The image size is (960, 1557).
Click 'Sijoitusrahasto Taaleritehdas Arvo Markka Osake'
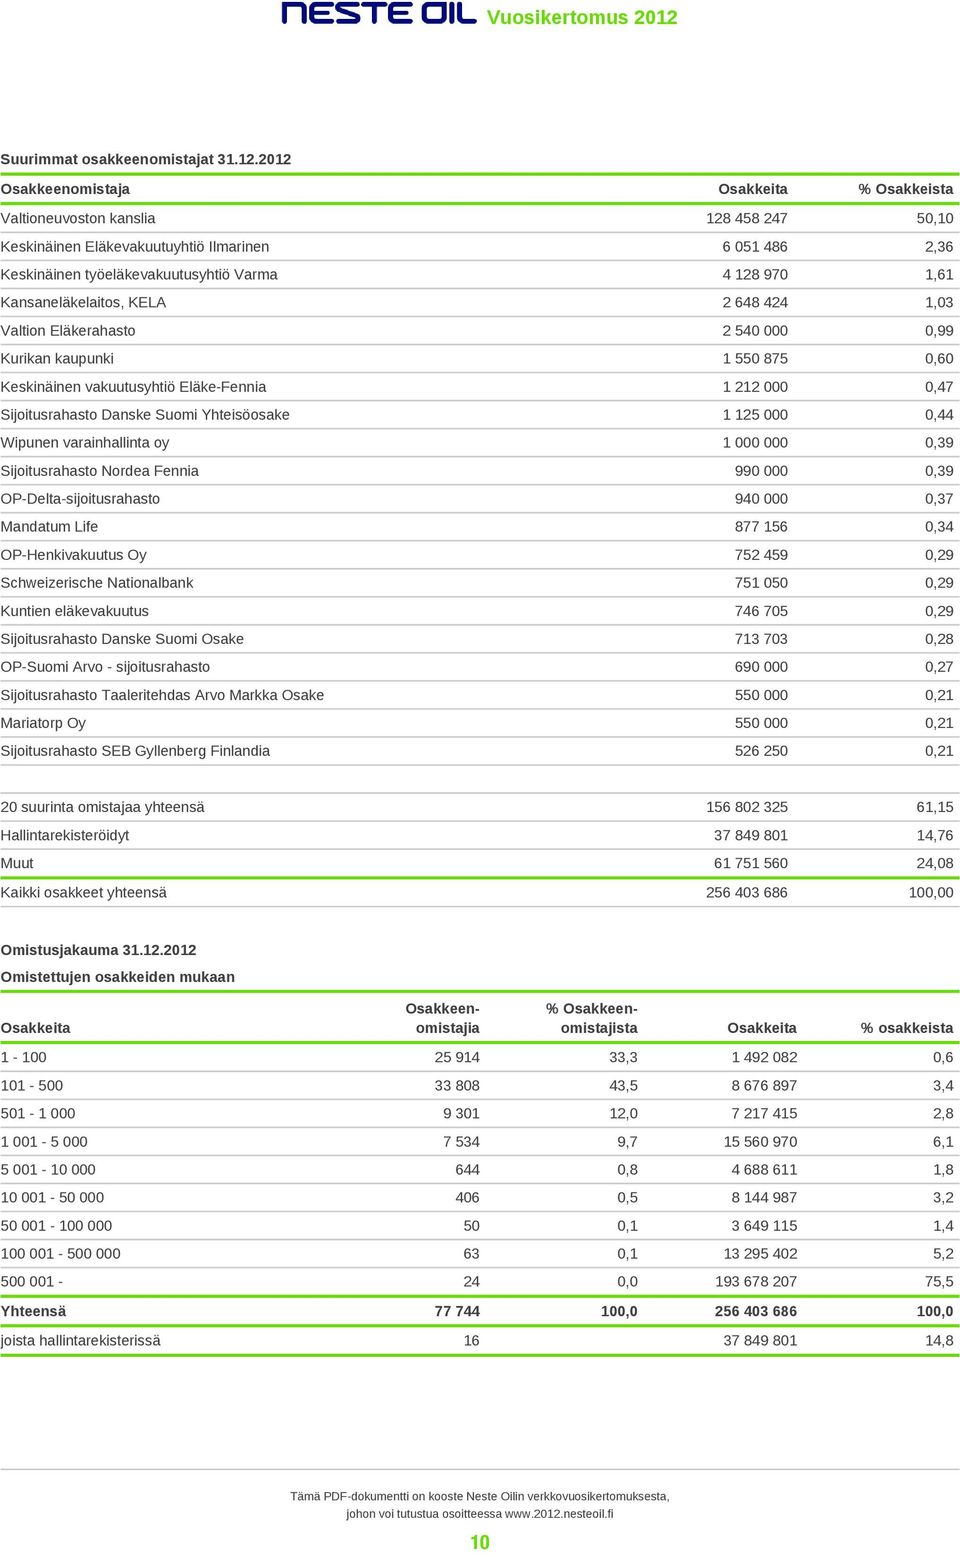162,694
